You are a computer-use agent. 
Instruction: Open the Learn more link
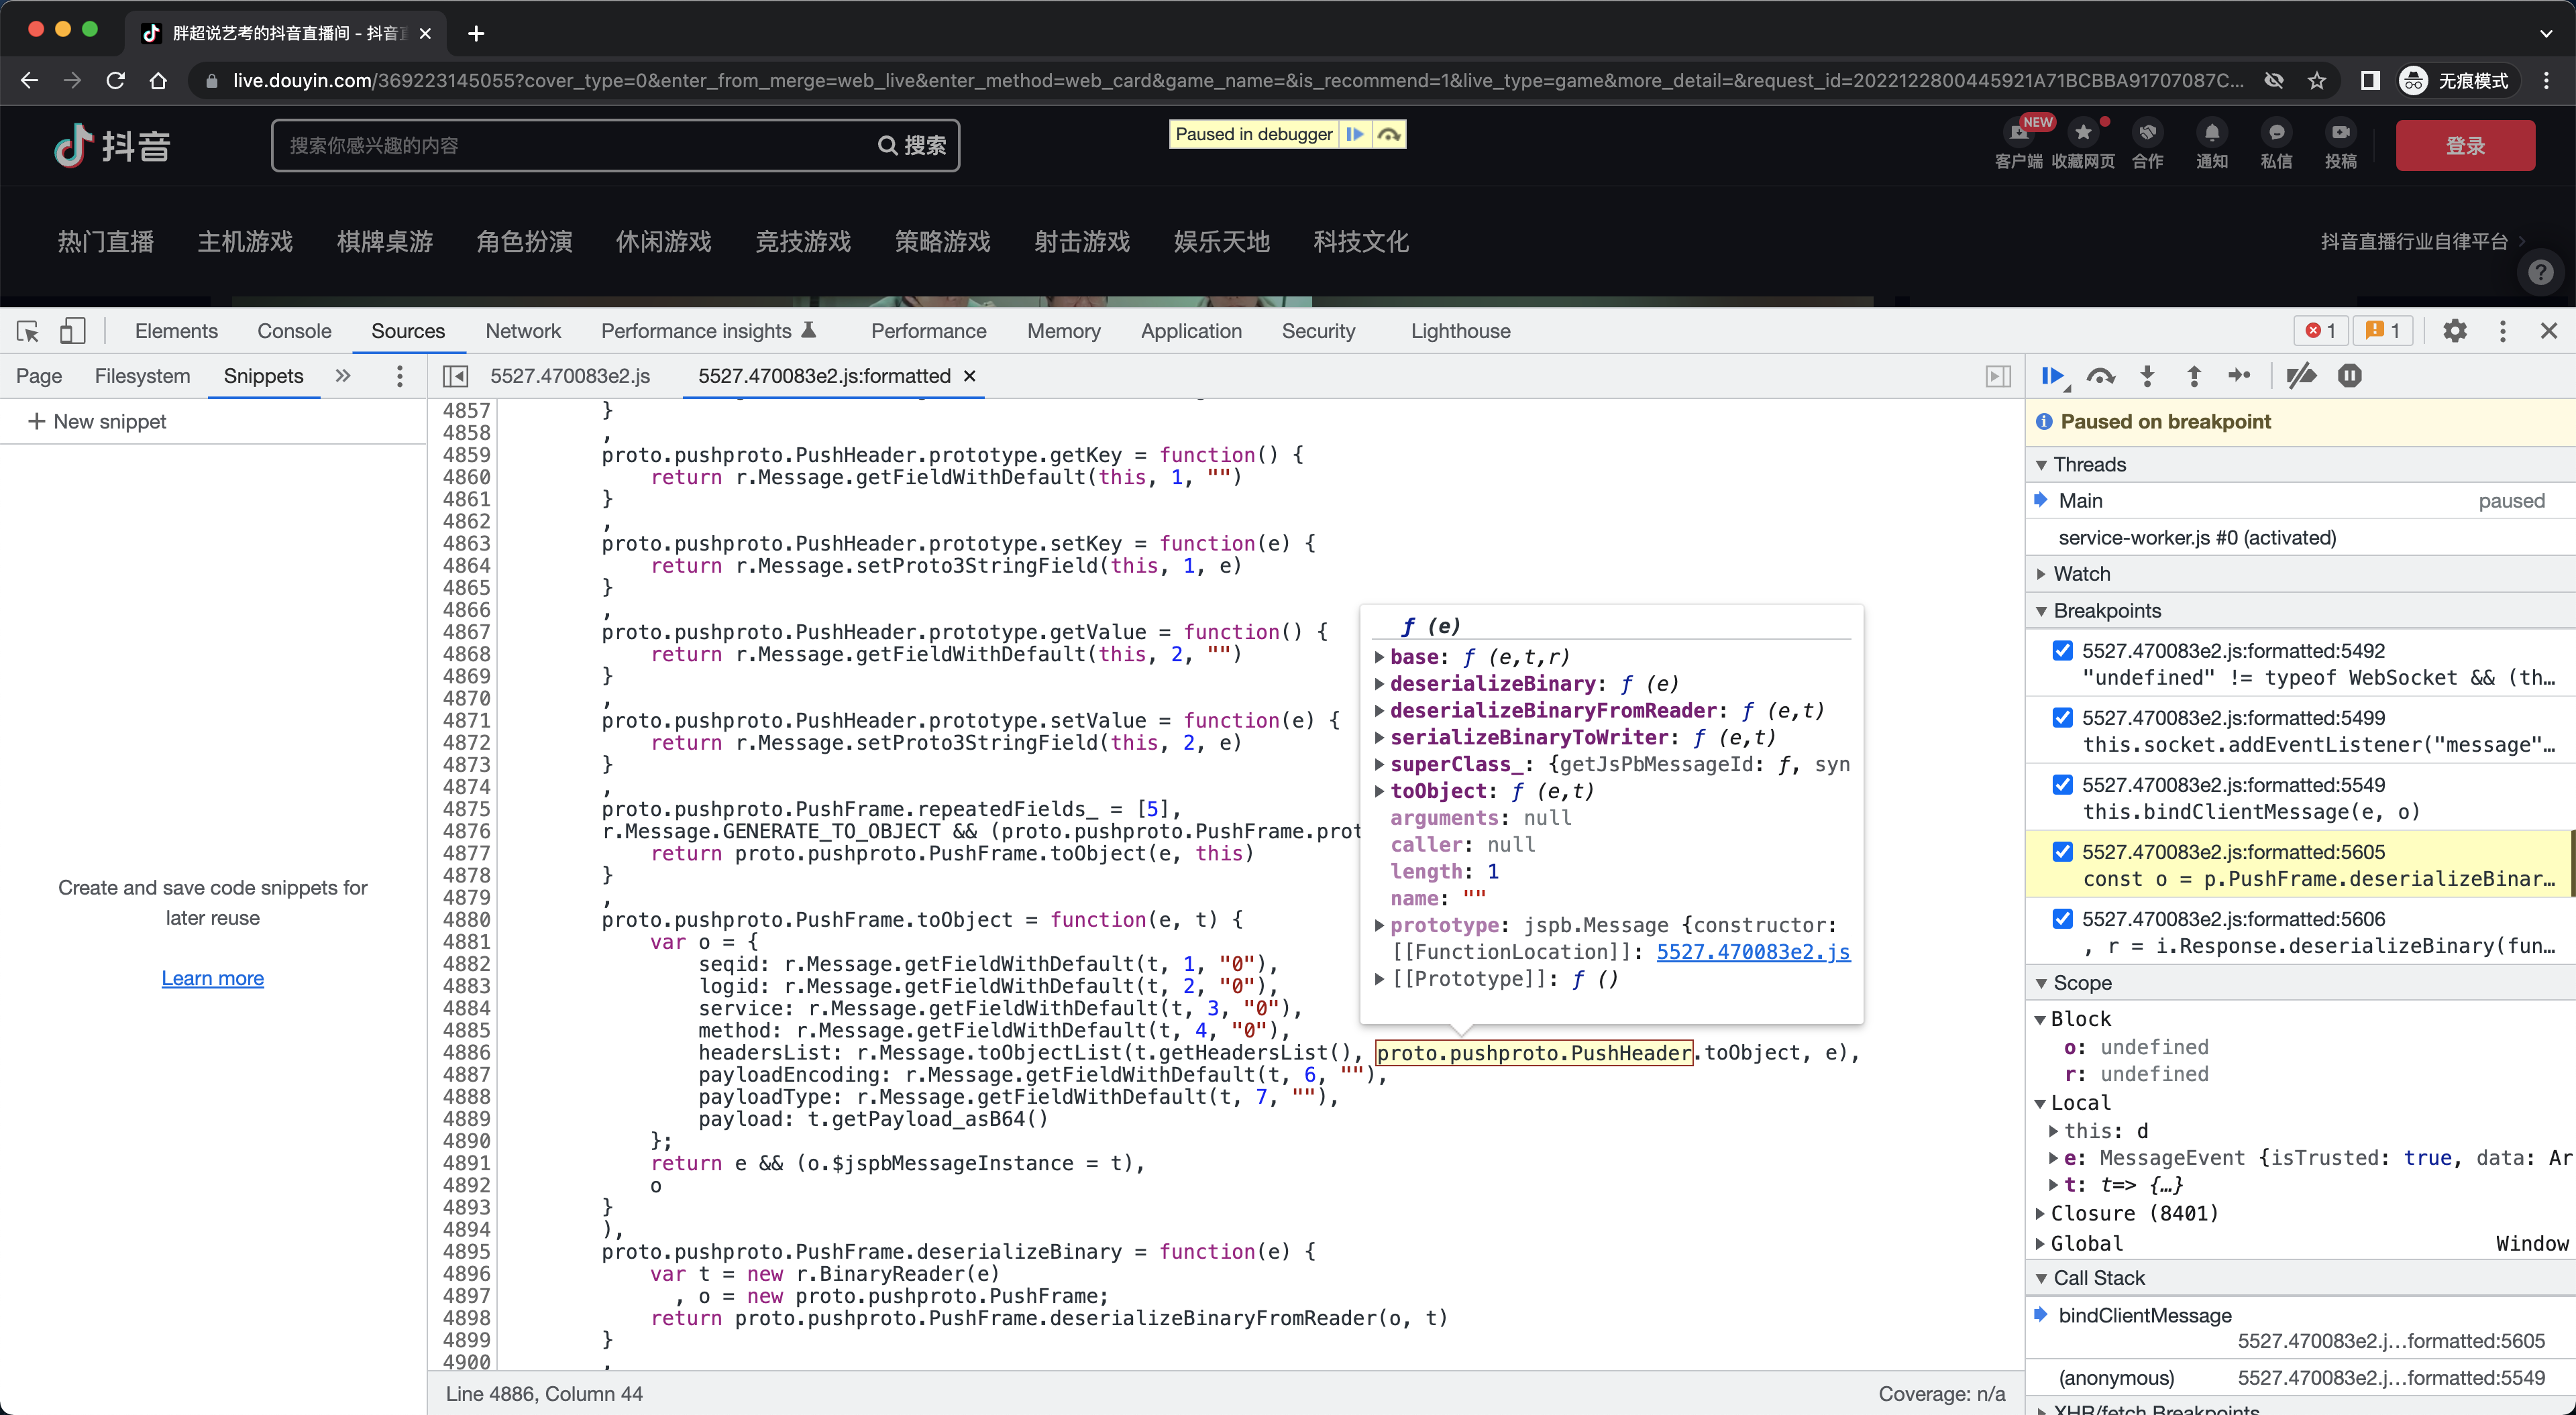[x=213, y=979]
